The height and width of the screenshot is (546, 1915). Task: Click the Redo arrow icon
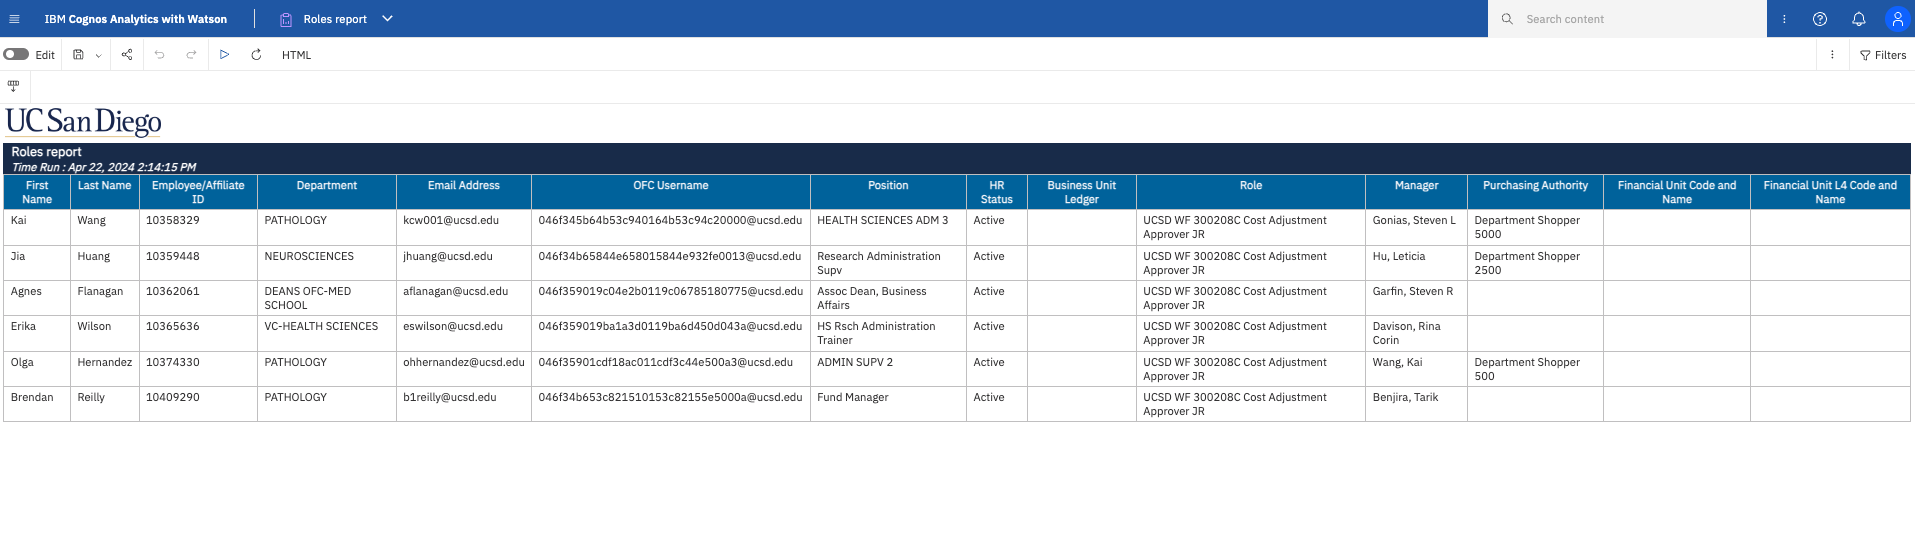(191, 55)
